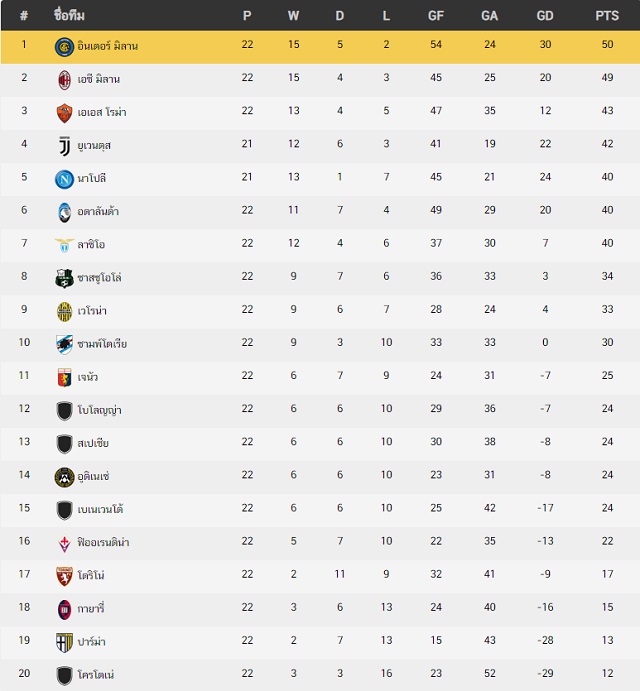Click the AS Roma club crest
The width and height of the screenshot is (640, 691).
(64, 113)
